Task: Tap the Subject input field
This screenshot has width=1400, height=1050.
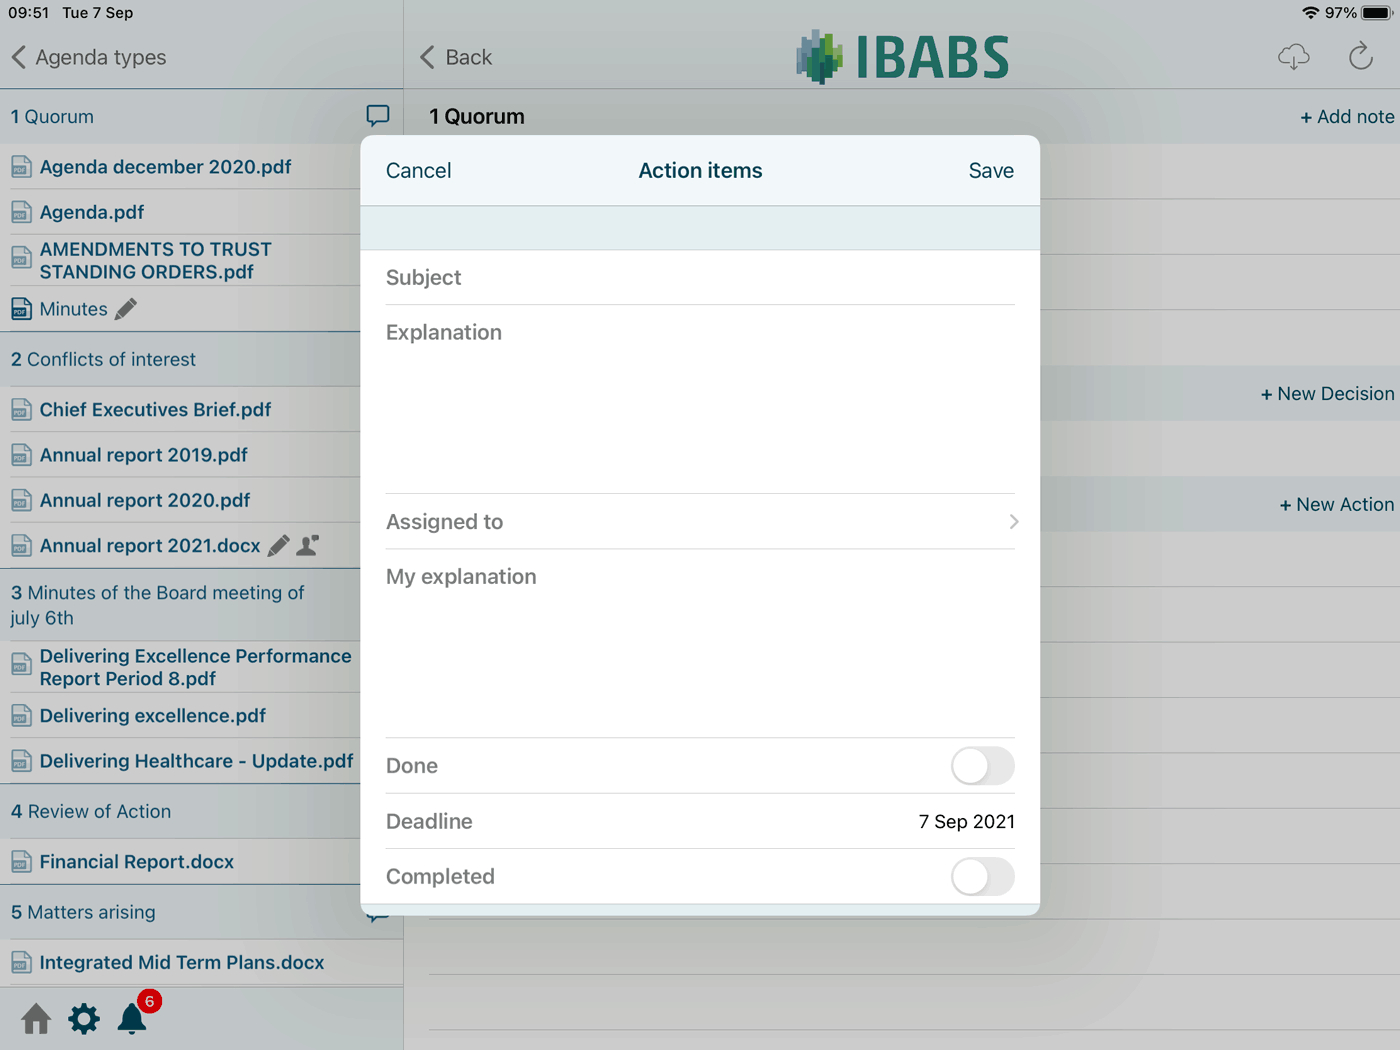Action: tap(700, 277)
